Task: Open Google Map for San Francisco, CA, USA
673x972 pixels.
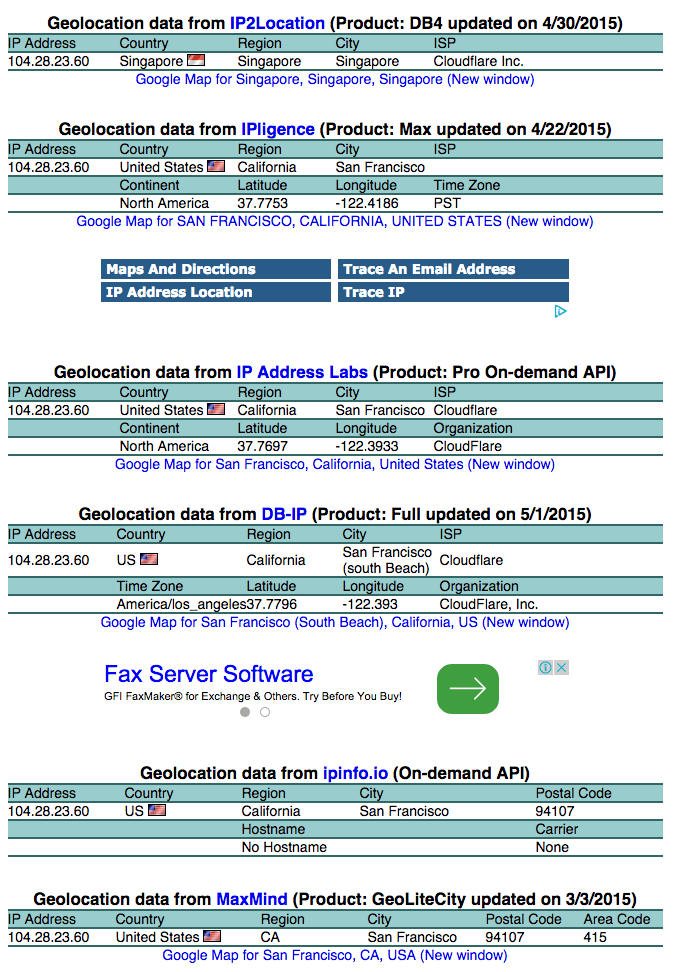Action: [335, 955]
